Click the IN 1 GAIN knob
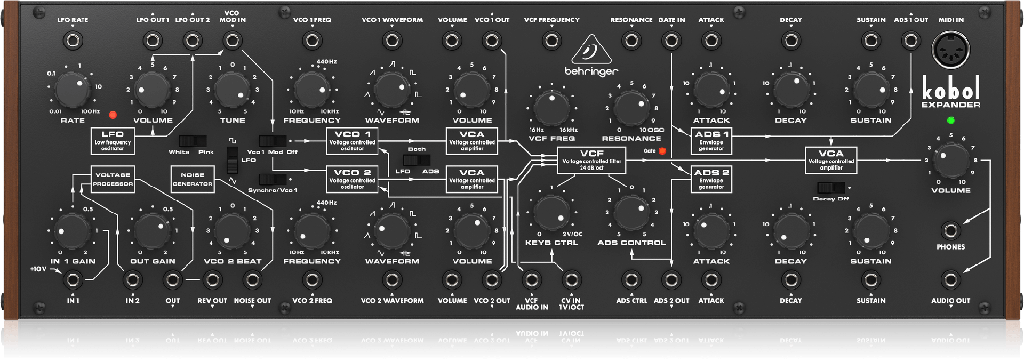 tap(72, 231)
